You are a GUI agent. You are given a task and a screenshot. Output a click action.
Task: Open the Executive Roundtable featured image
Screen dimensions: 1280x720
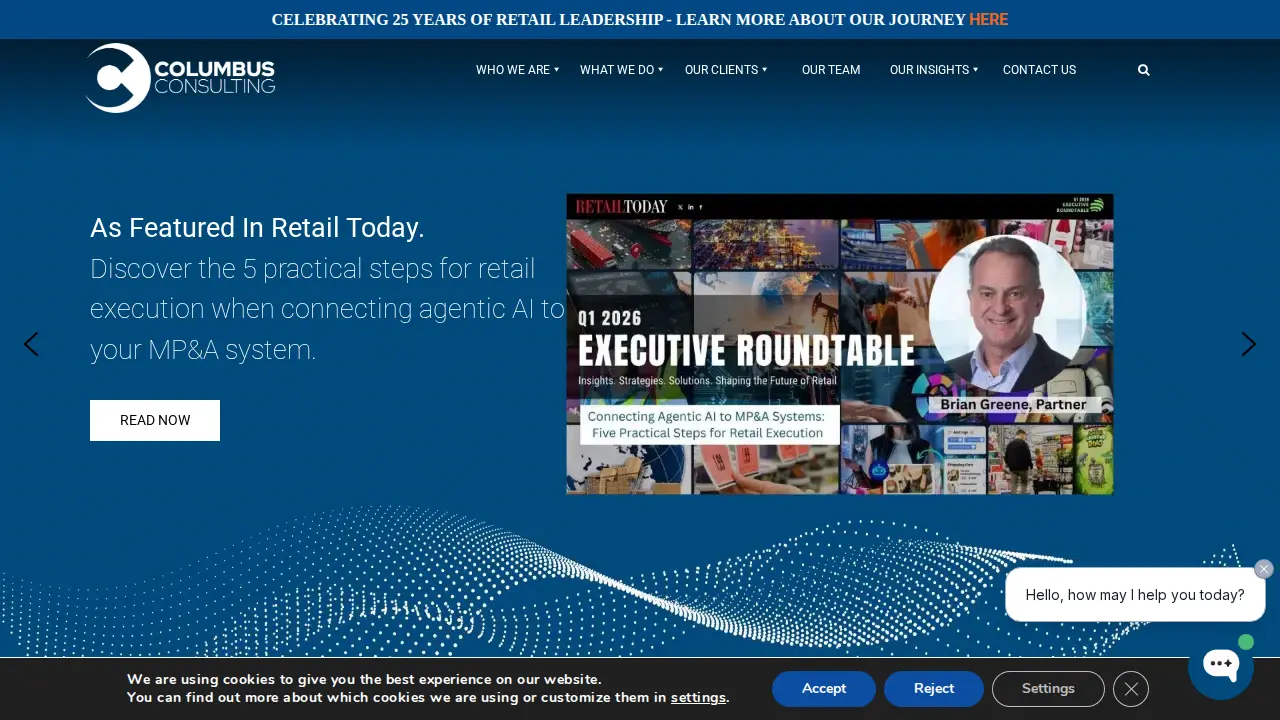coord(840,344)
